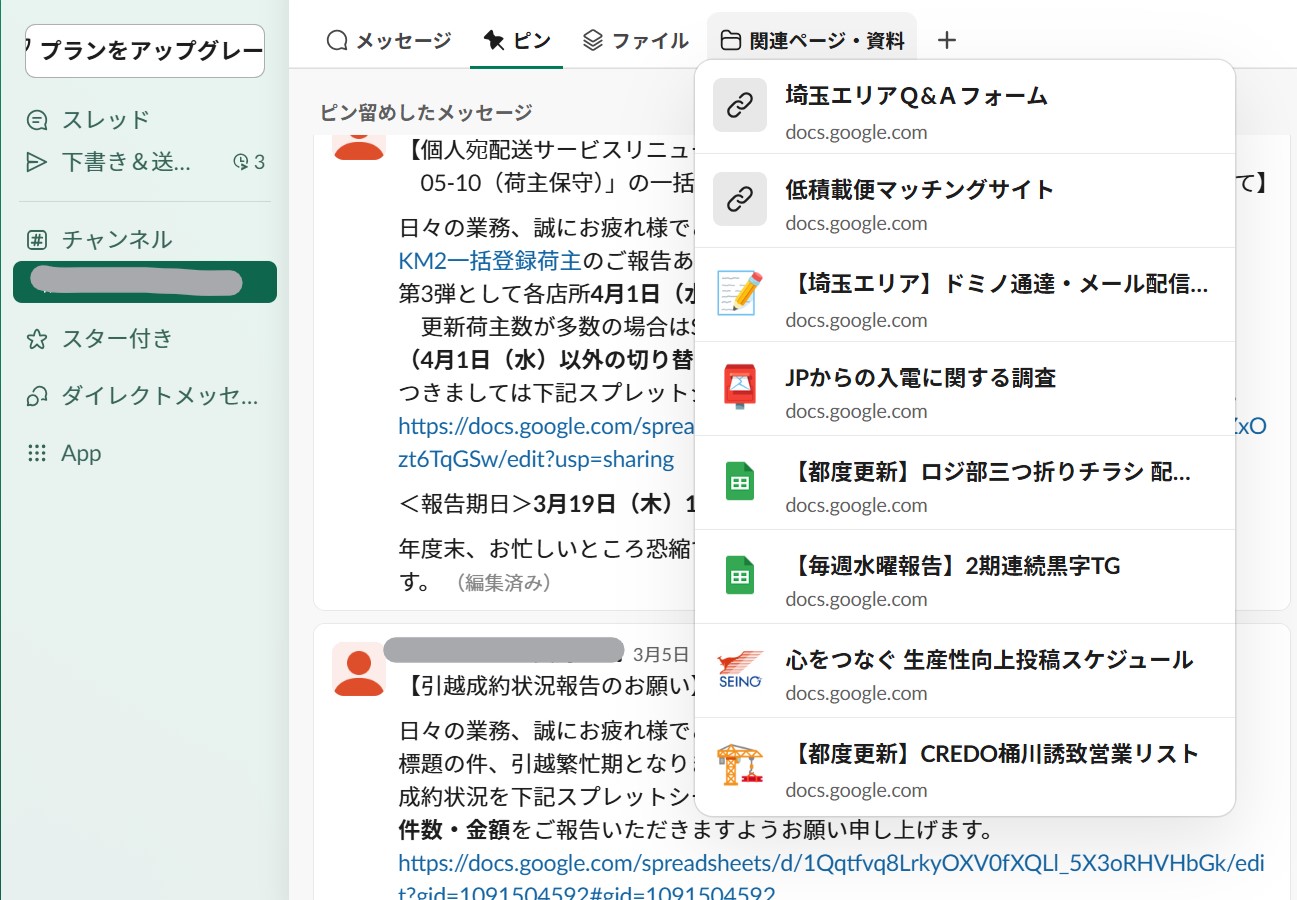Open スレッド in the sidebar
Viewport: 1297px width, 900px height.
[105, 120]
